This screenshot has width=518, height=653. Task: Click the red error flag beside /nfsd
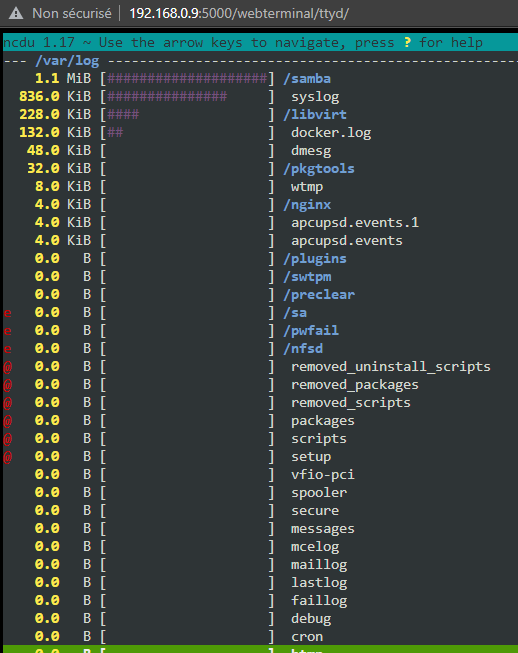click(x=7, y=349)
